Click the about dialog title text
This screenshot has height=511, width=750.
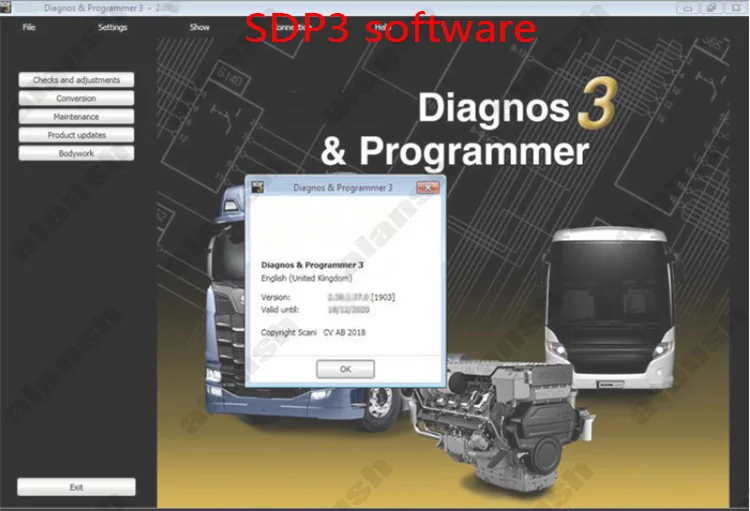pyautogui.click(x=342, y=188)
